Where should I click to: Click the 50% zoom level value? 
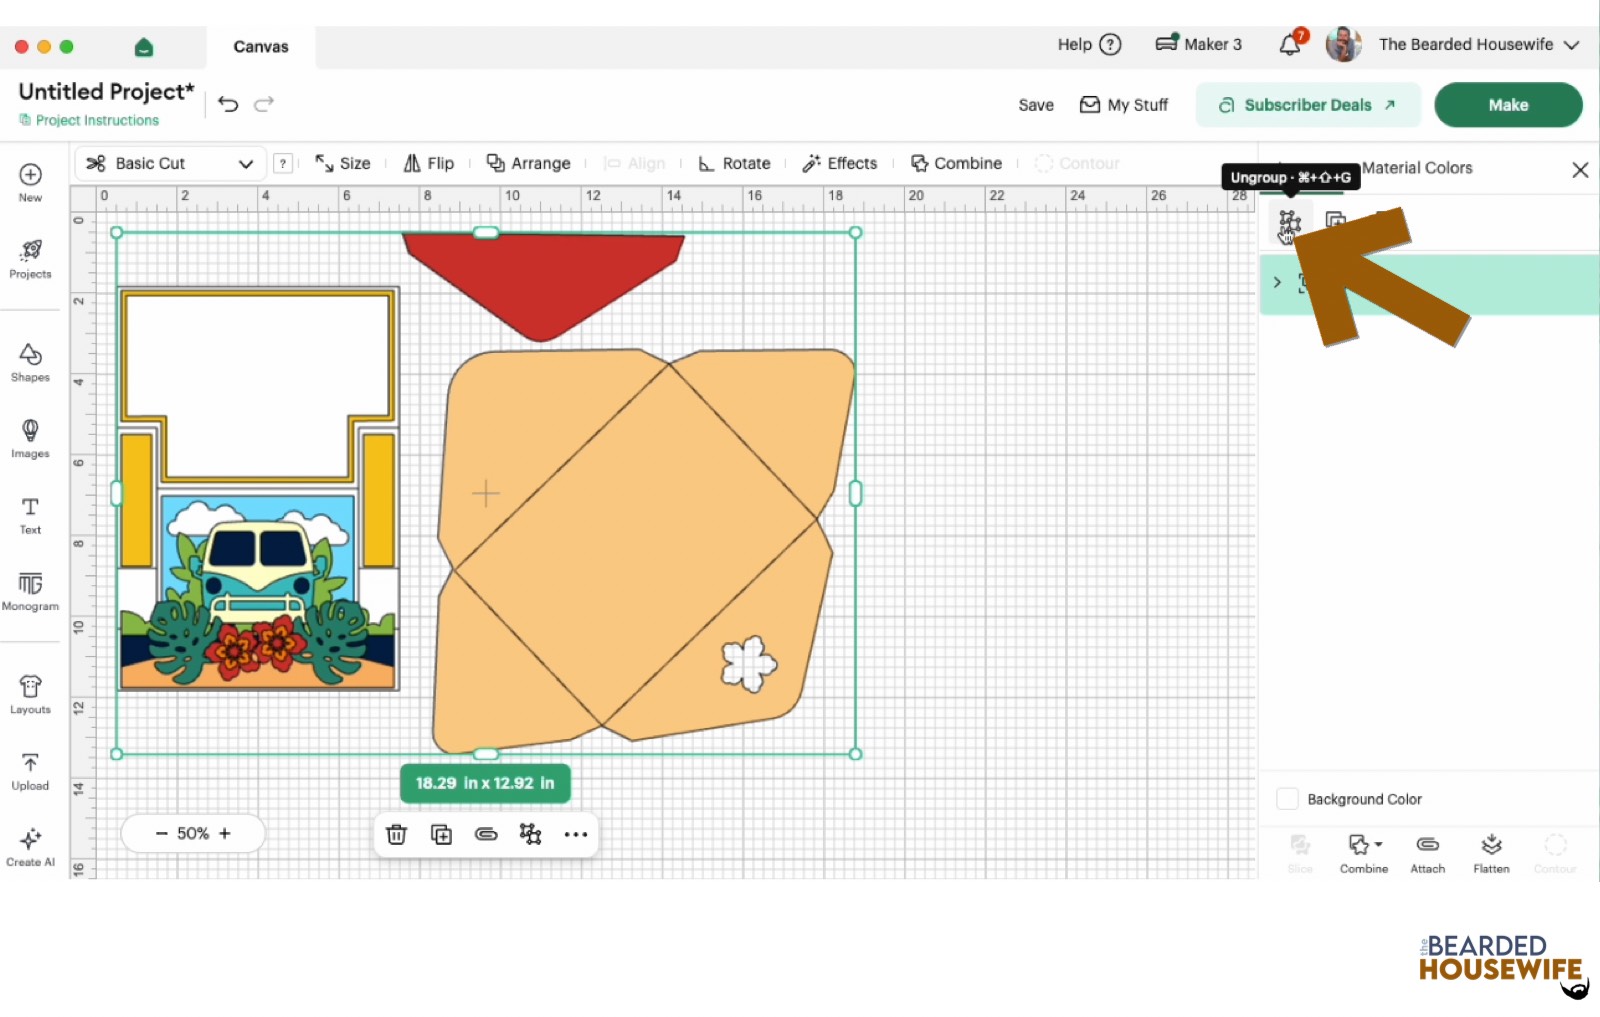[x=193, y=833]
